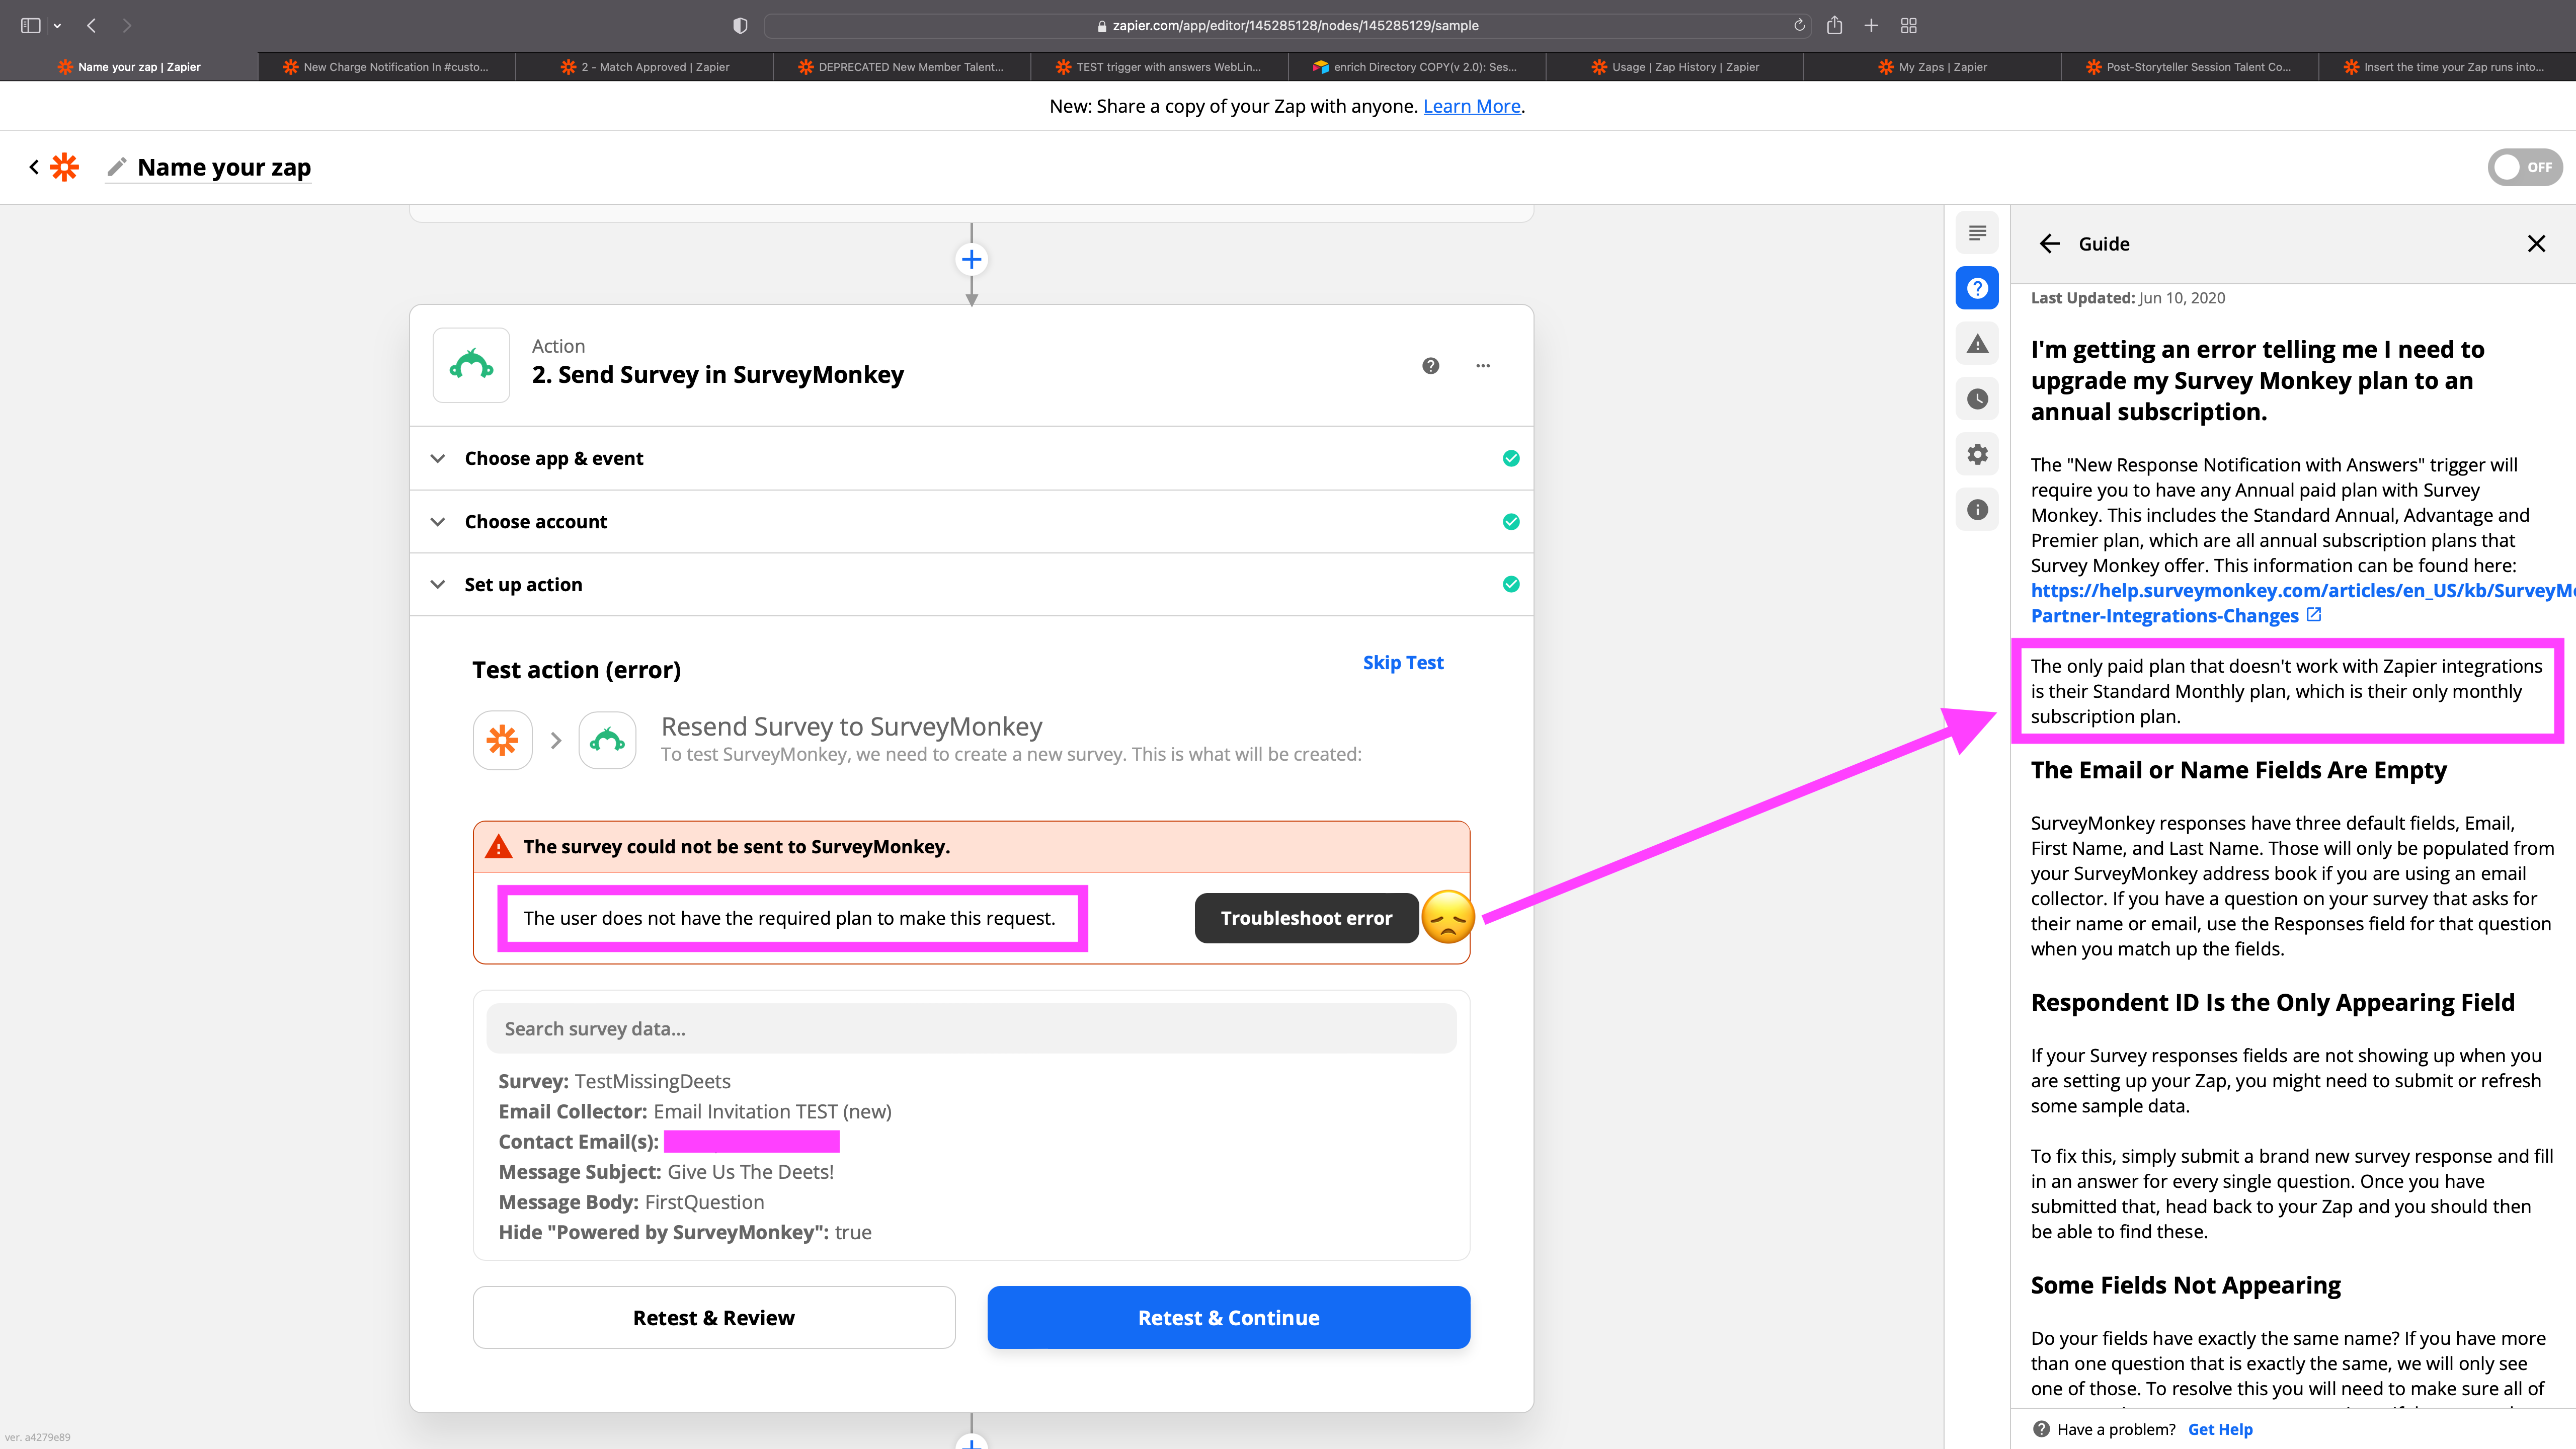
Task: Switch to My Zaps tab
Action: click(1932, 67)
